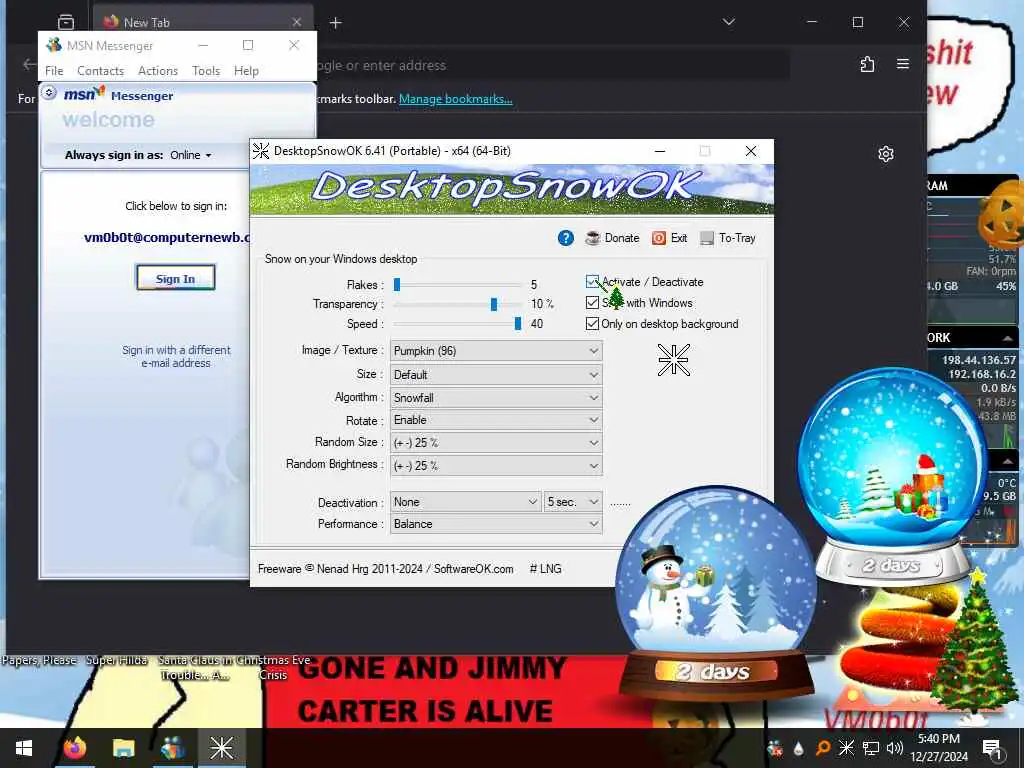Open the network tray icon

871,748
